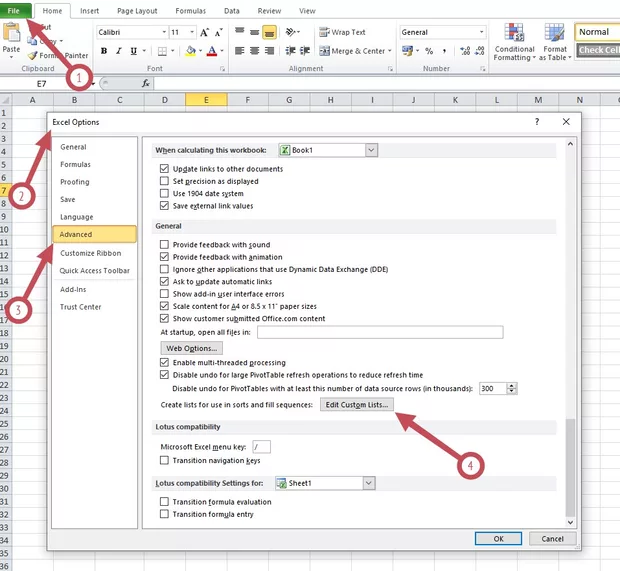Select Proofing in Excel Options sidebar
Viewport: 620px width, 571px height.
[75, 182]
